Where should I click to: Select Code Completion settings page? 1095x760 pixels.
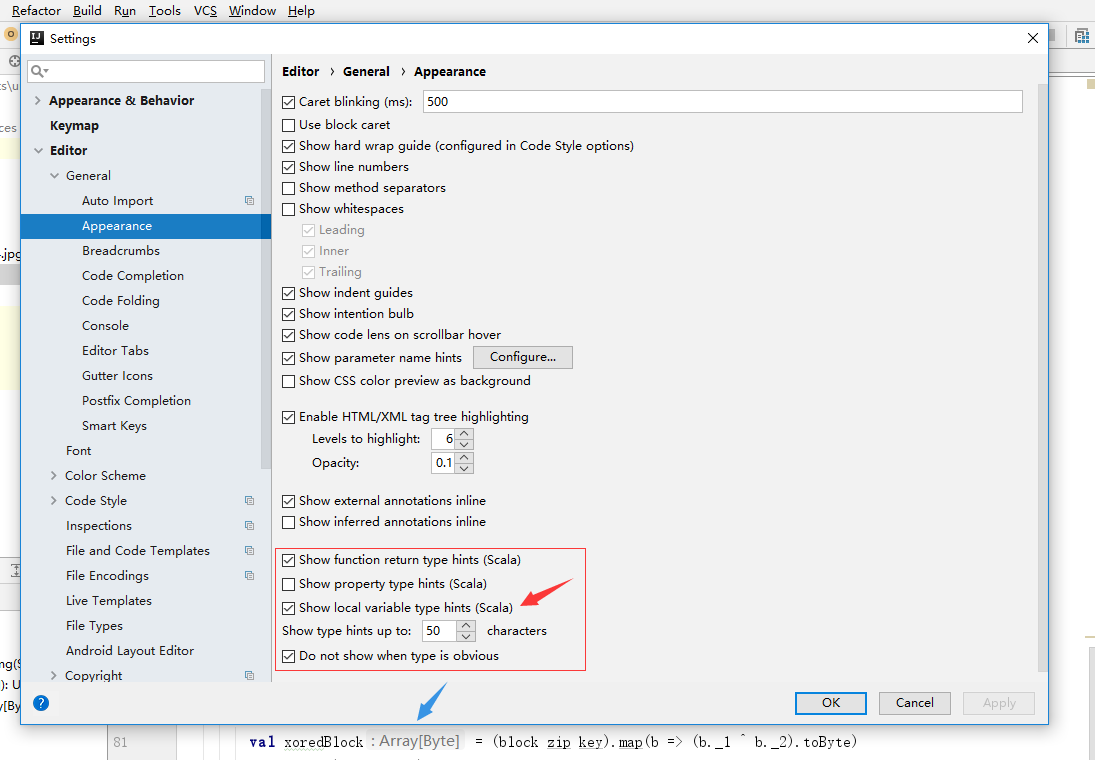click(x=133, y=276)
